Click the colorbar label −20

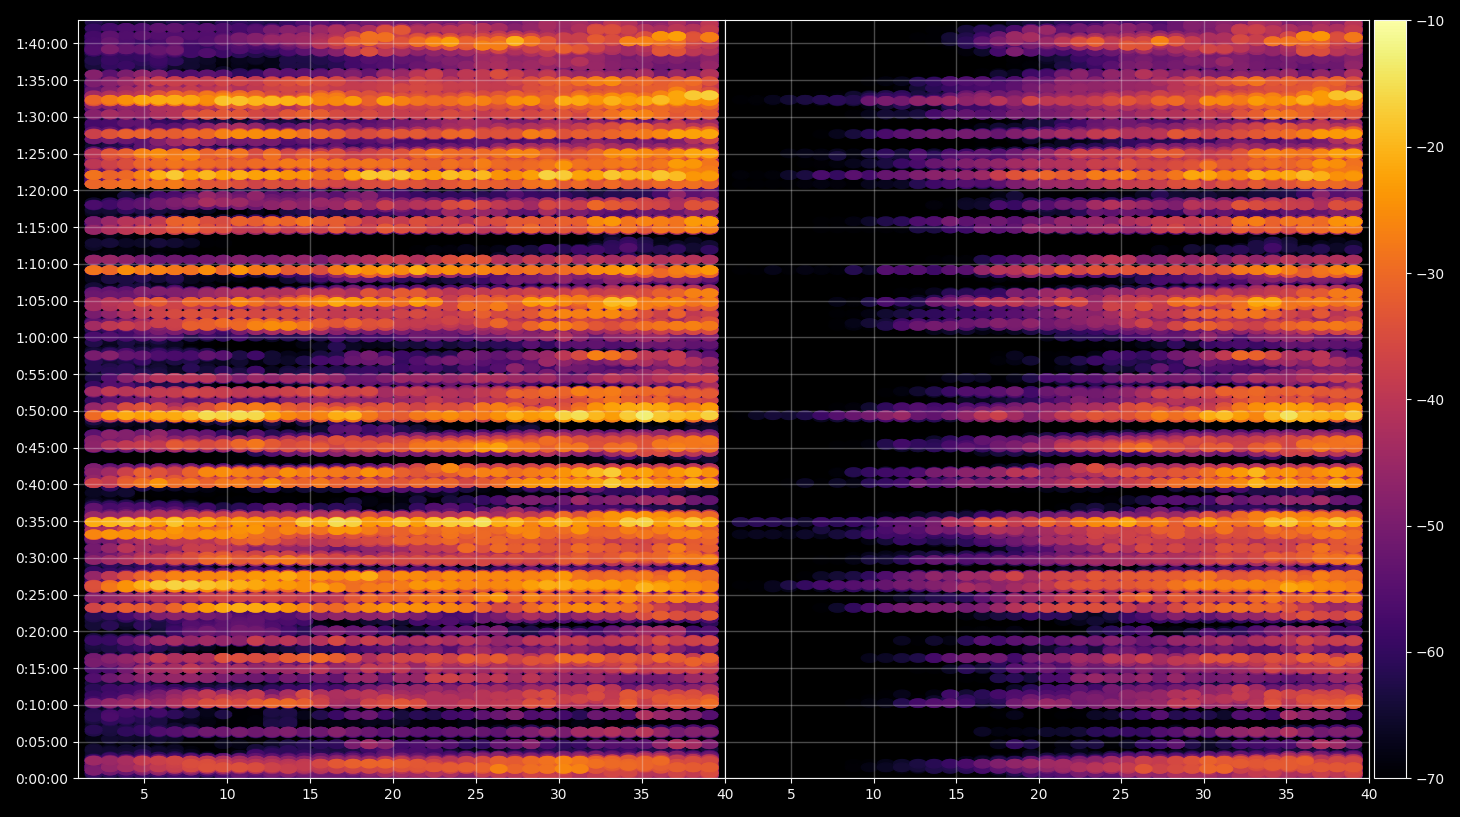[x=1431, y=147]
